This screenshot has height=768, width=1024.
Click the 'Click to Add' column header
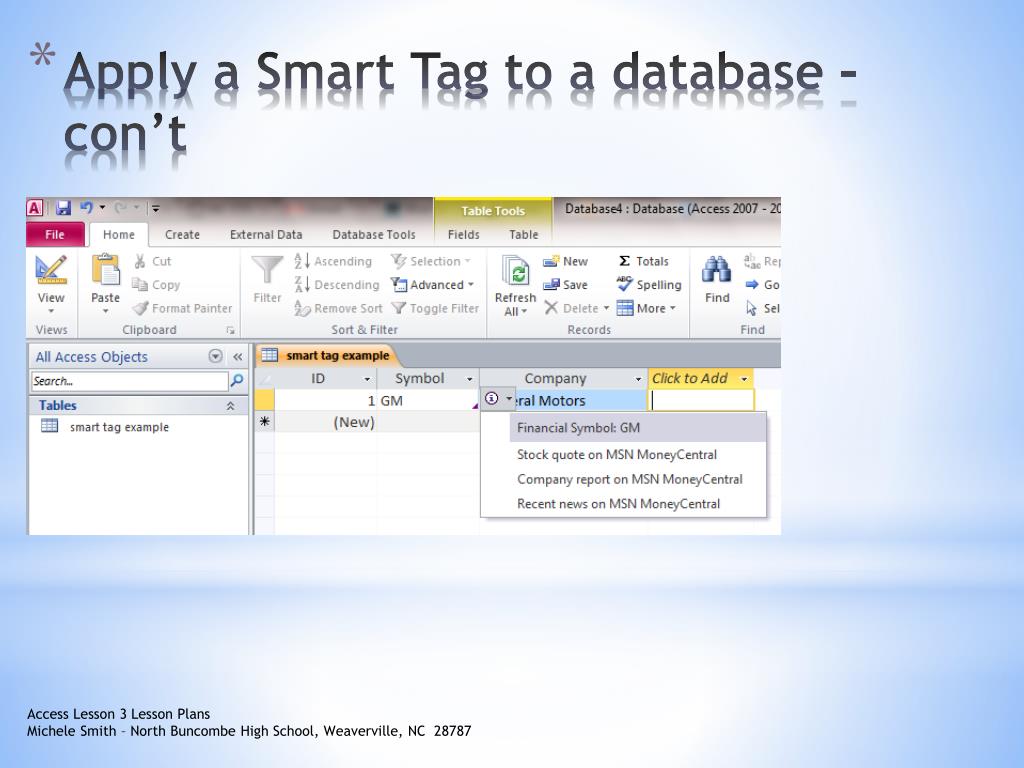(x=700, y=378)
